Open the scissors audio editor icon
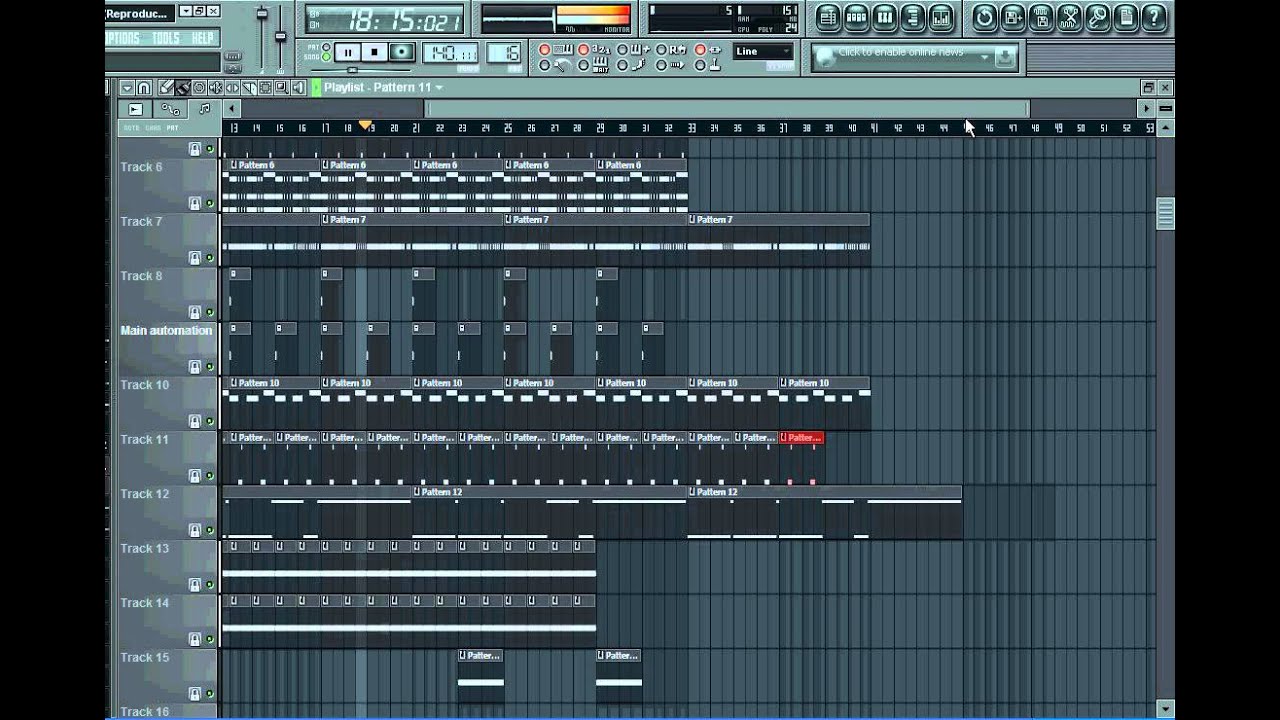Screen dimensions: 1280x720 [1069, 17]
